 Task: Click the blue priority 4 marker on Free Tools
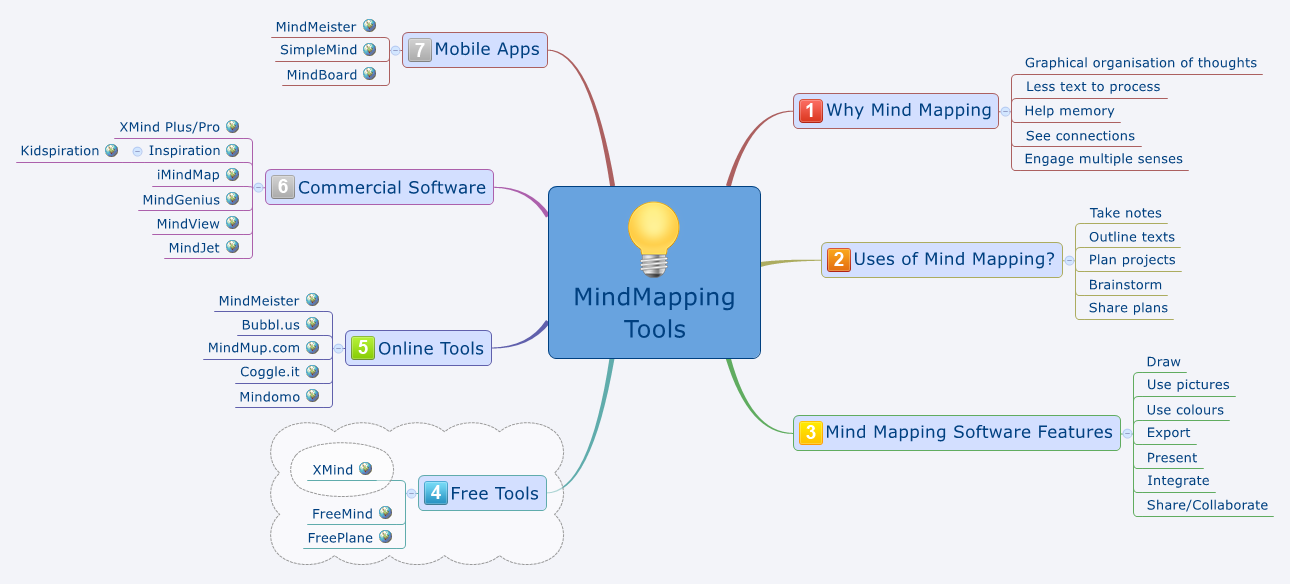click(435, 493)
